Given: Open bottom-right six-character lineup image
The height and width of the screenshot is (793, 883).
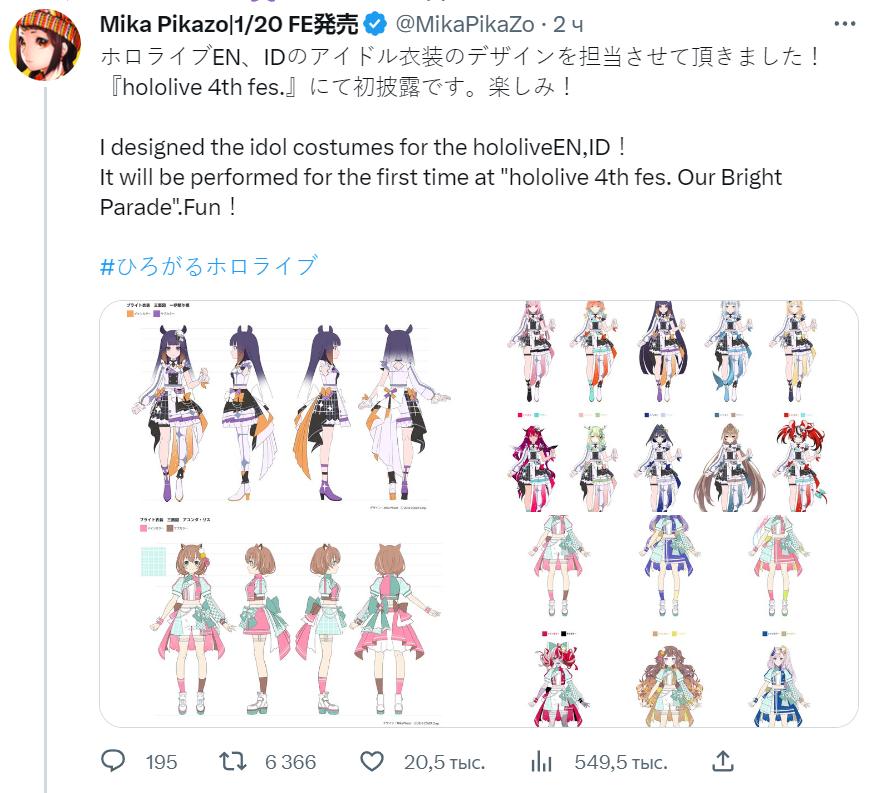Looking at the screenshot, I should [x=669, y=621].
